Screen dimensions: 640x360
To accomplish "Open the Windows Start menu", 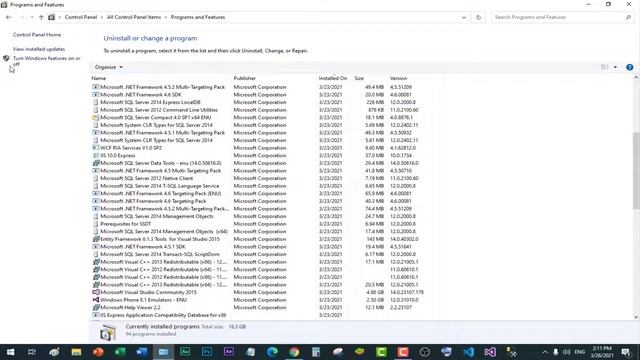I will click(11, 352).
